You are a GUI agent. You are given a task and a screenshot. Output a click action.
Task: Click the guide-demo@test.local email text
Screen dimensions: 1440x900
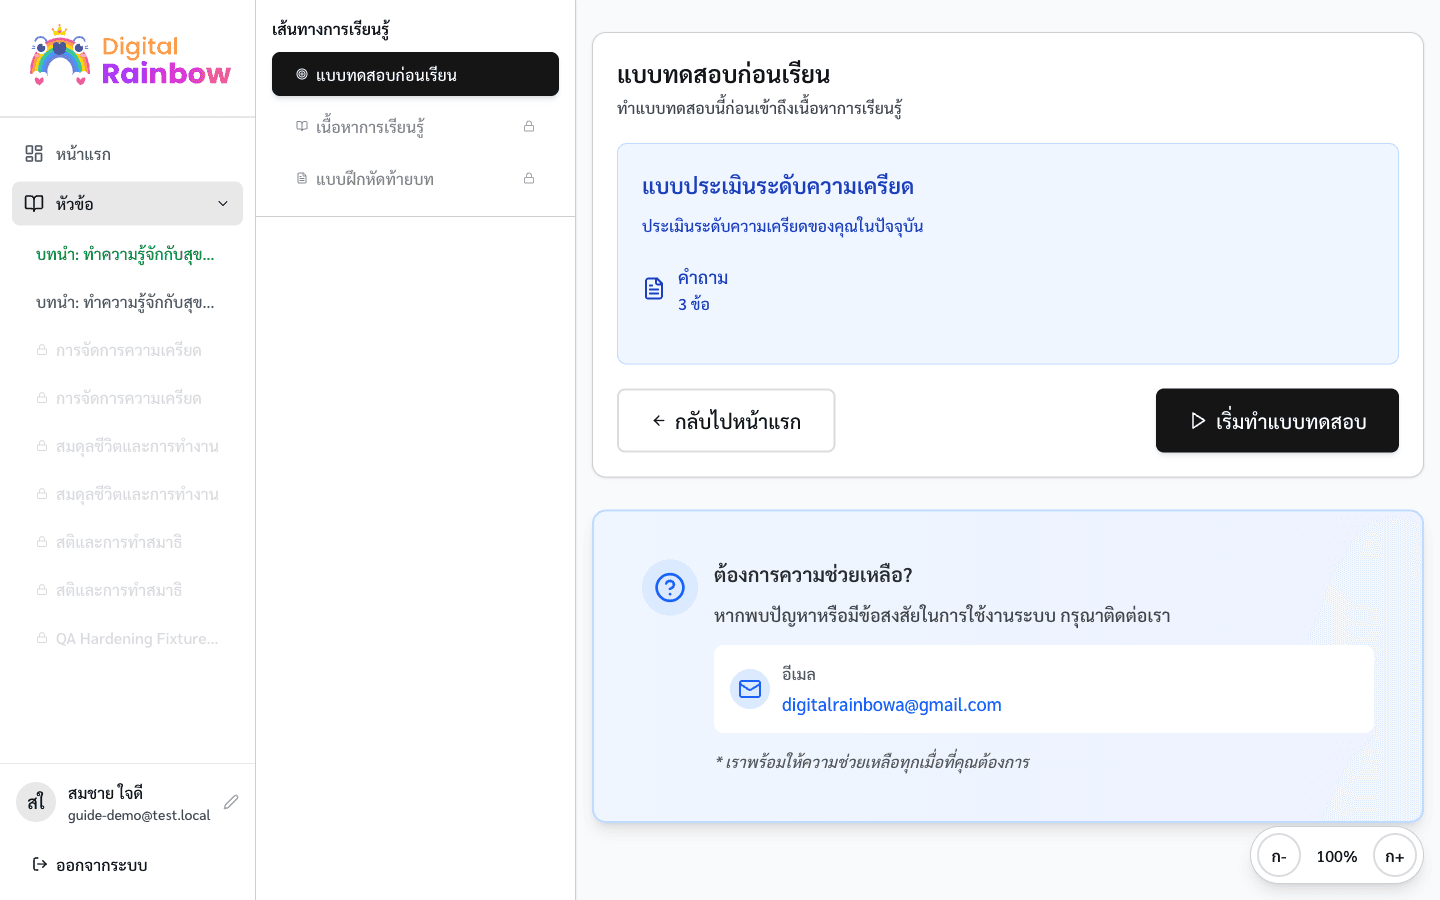[x=139, y=815]
